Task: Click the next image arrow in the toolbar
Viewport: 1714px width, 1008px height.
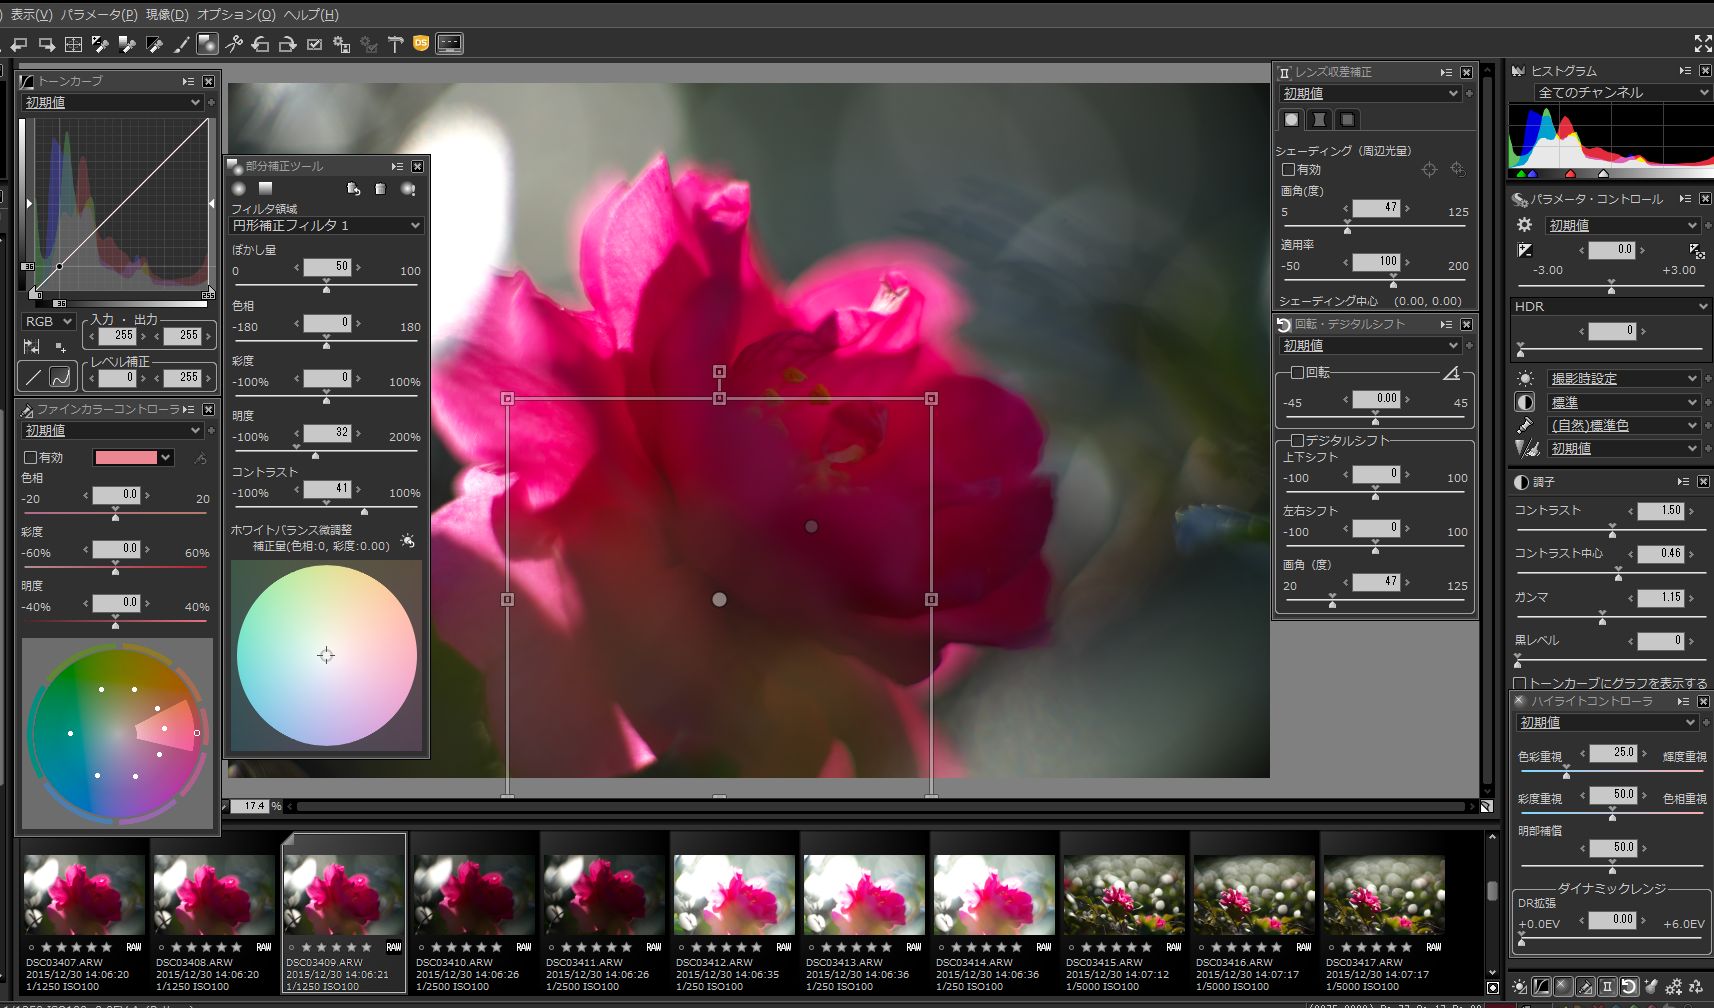Action: tap(46, 44)
